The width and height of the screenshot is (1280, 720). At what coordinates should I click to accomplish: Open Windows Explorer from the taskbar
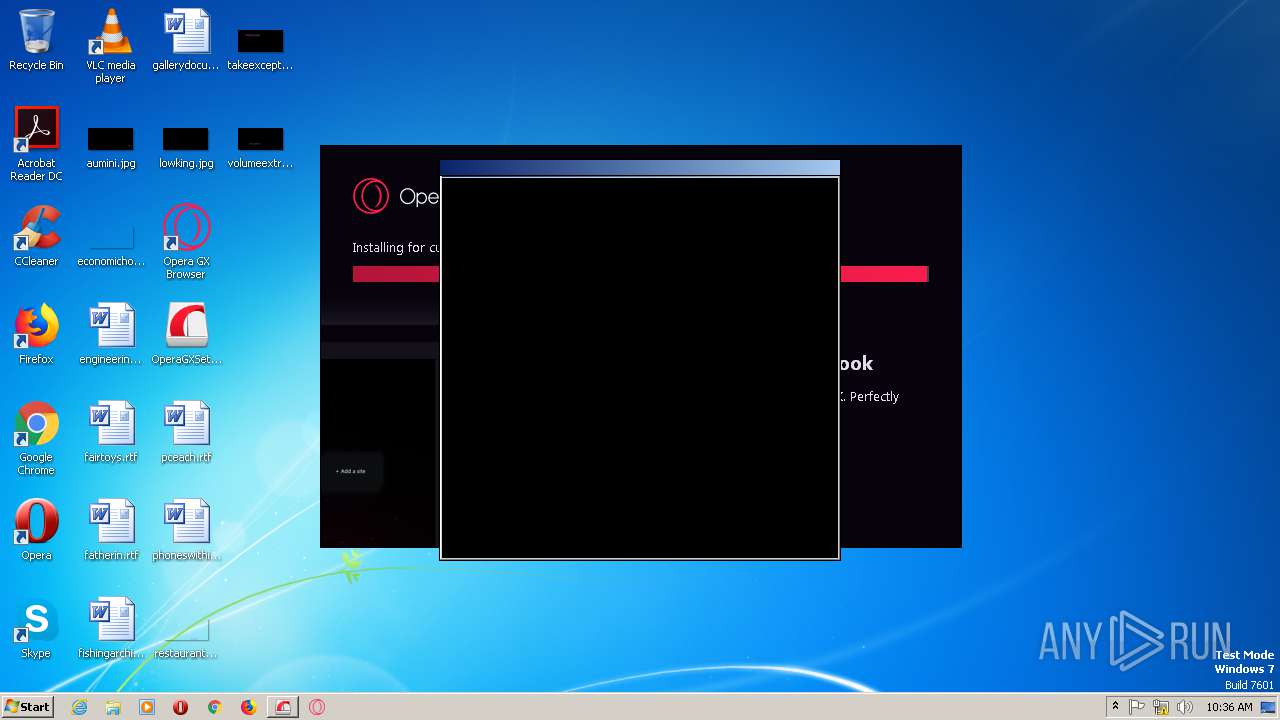point(113,707)
